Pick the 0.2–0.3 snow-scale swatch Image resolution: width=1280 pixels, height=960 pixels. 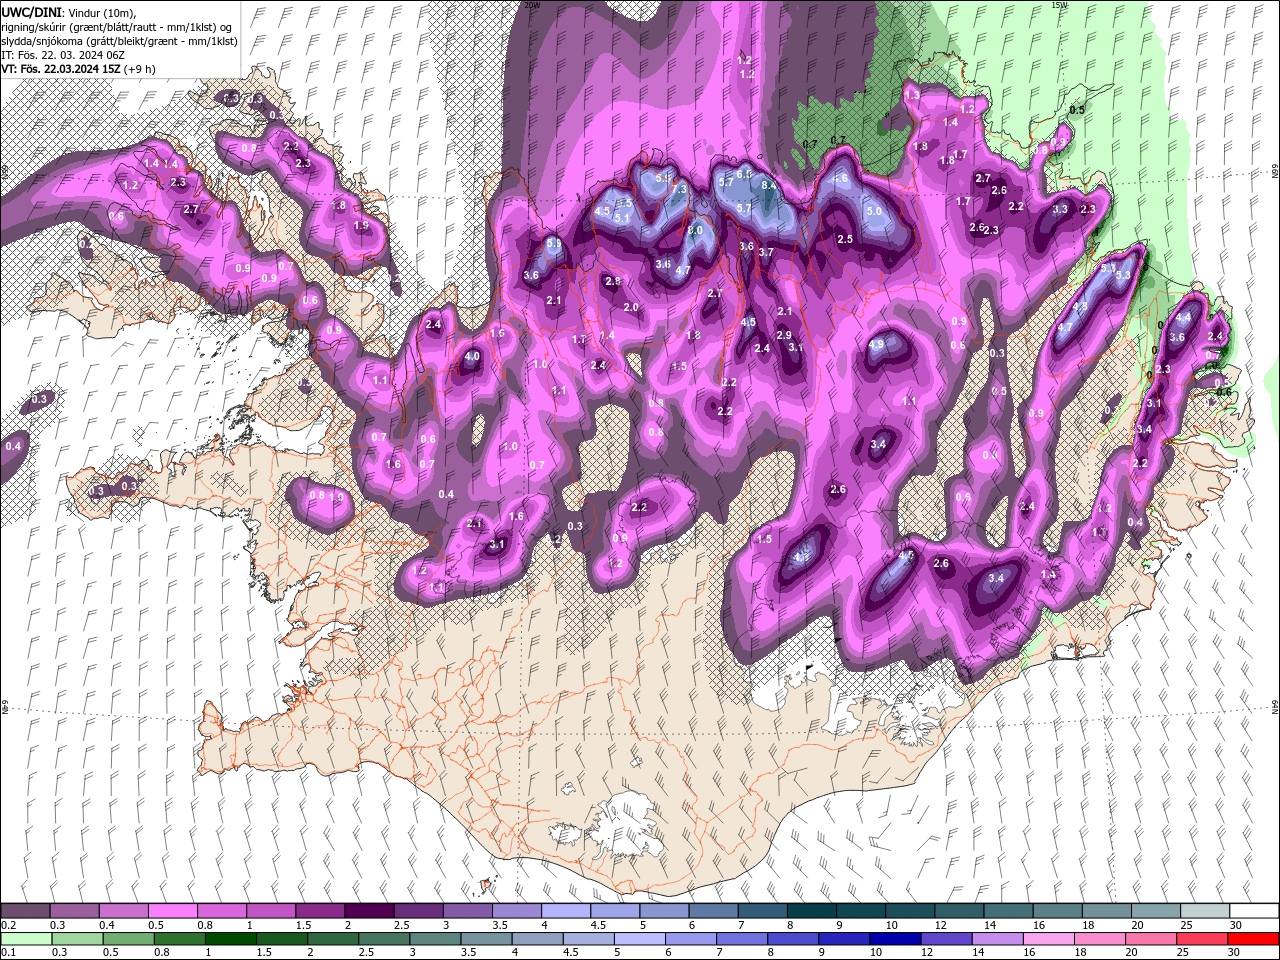25,911
